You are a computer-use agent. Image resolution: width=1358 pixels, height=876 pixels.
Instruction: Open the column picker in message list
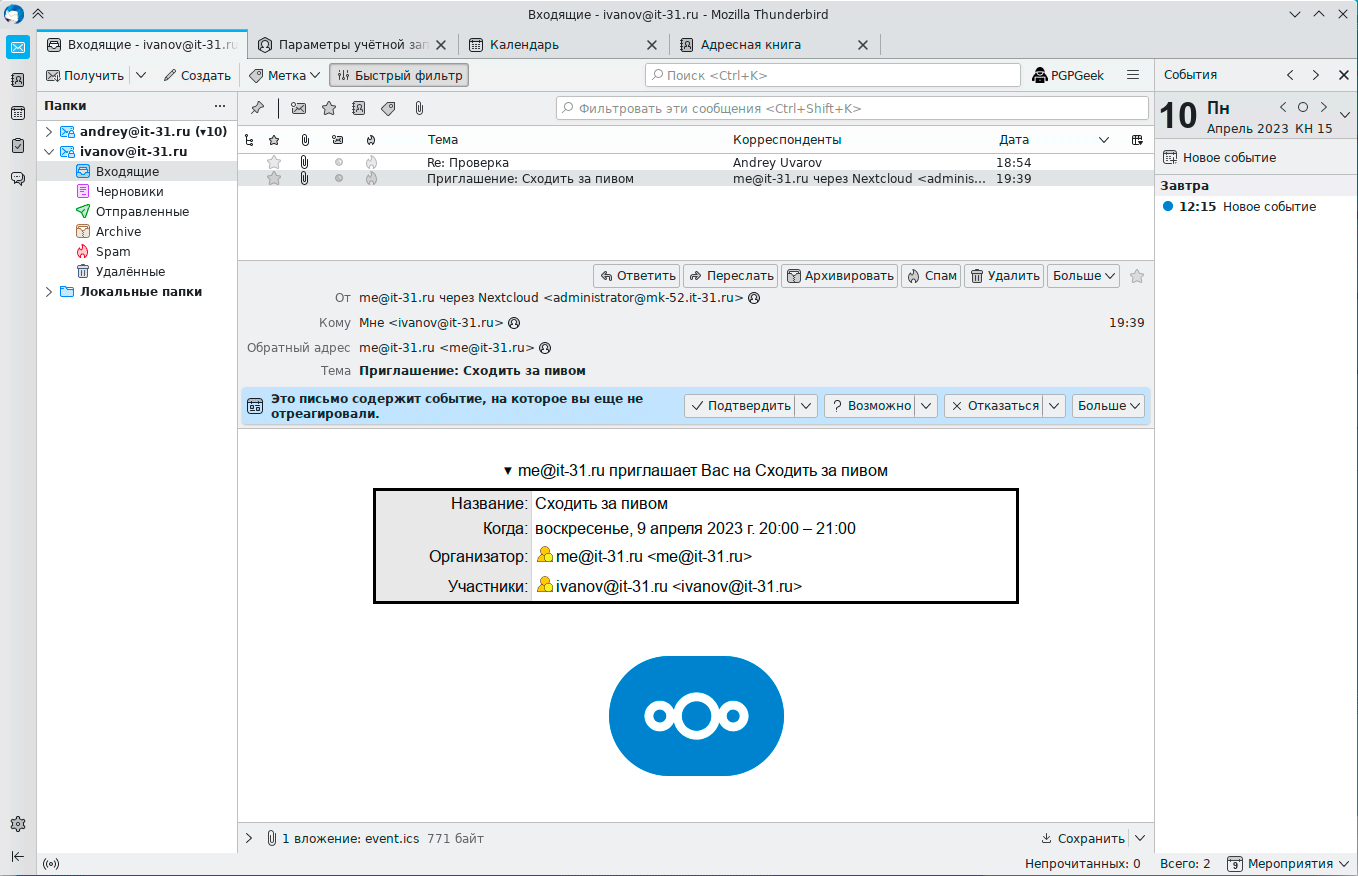(x=1137, y=140)
